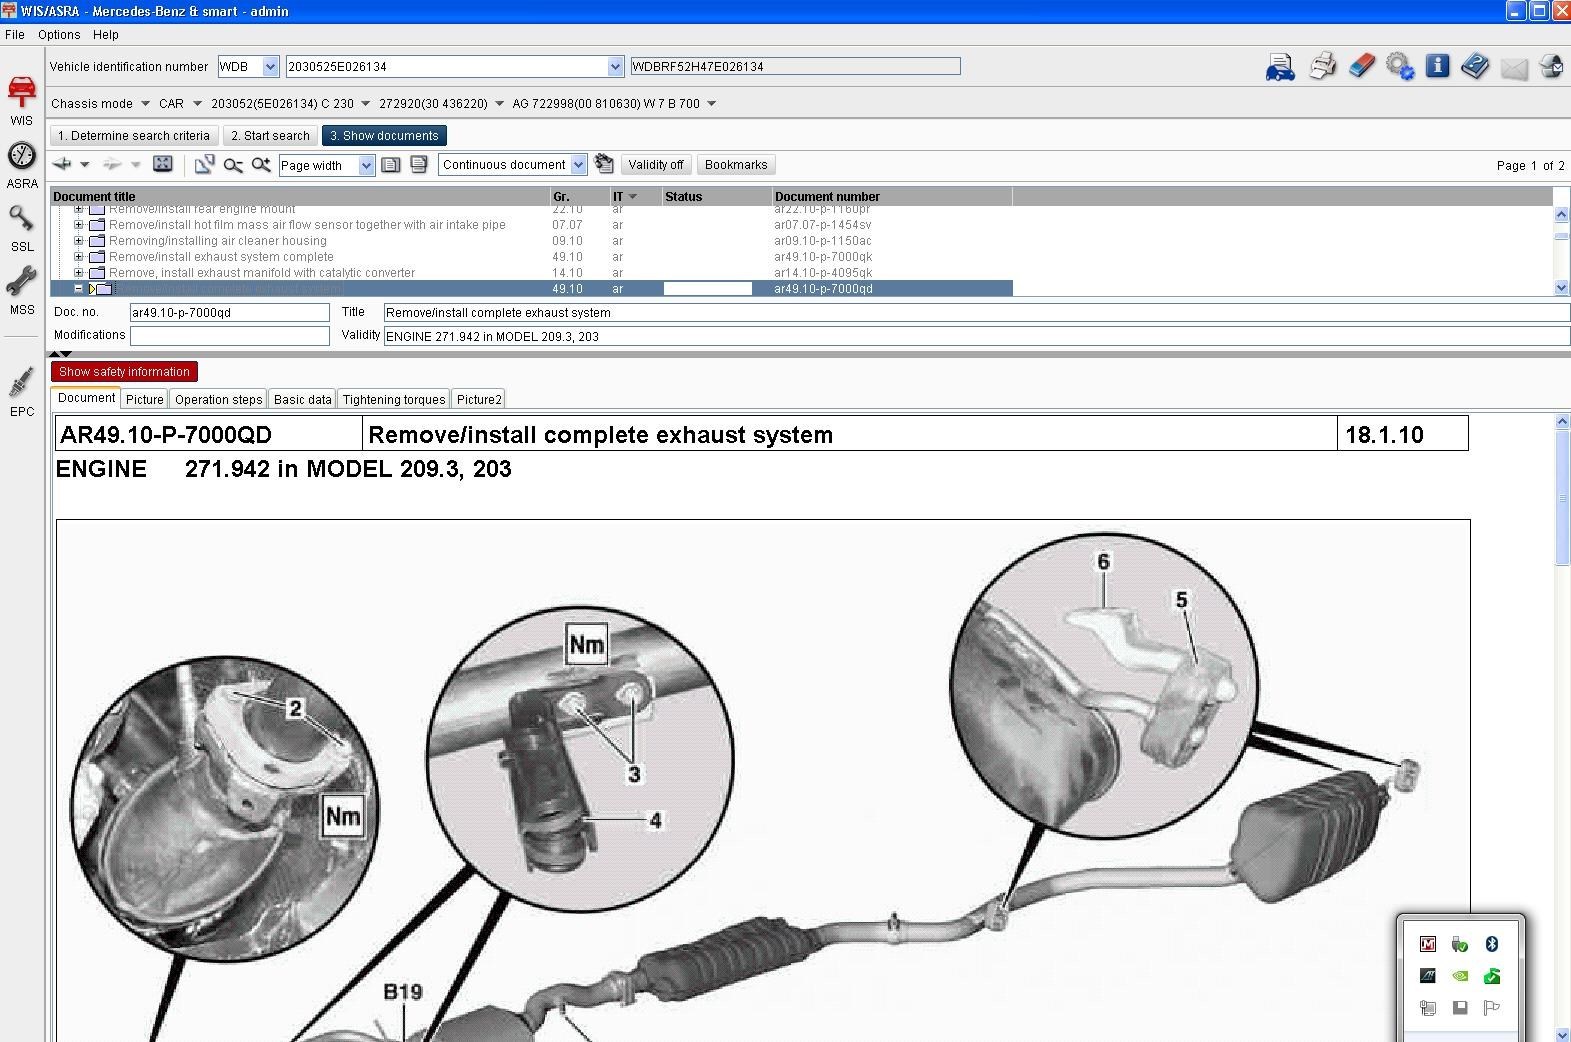Open the Options menu
This screenshot has width=1571, height=1042.
(x=59, y=35)
